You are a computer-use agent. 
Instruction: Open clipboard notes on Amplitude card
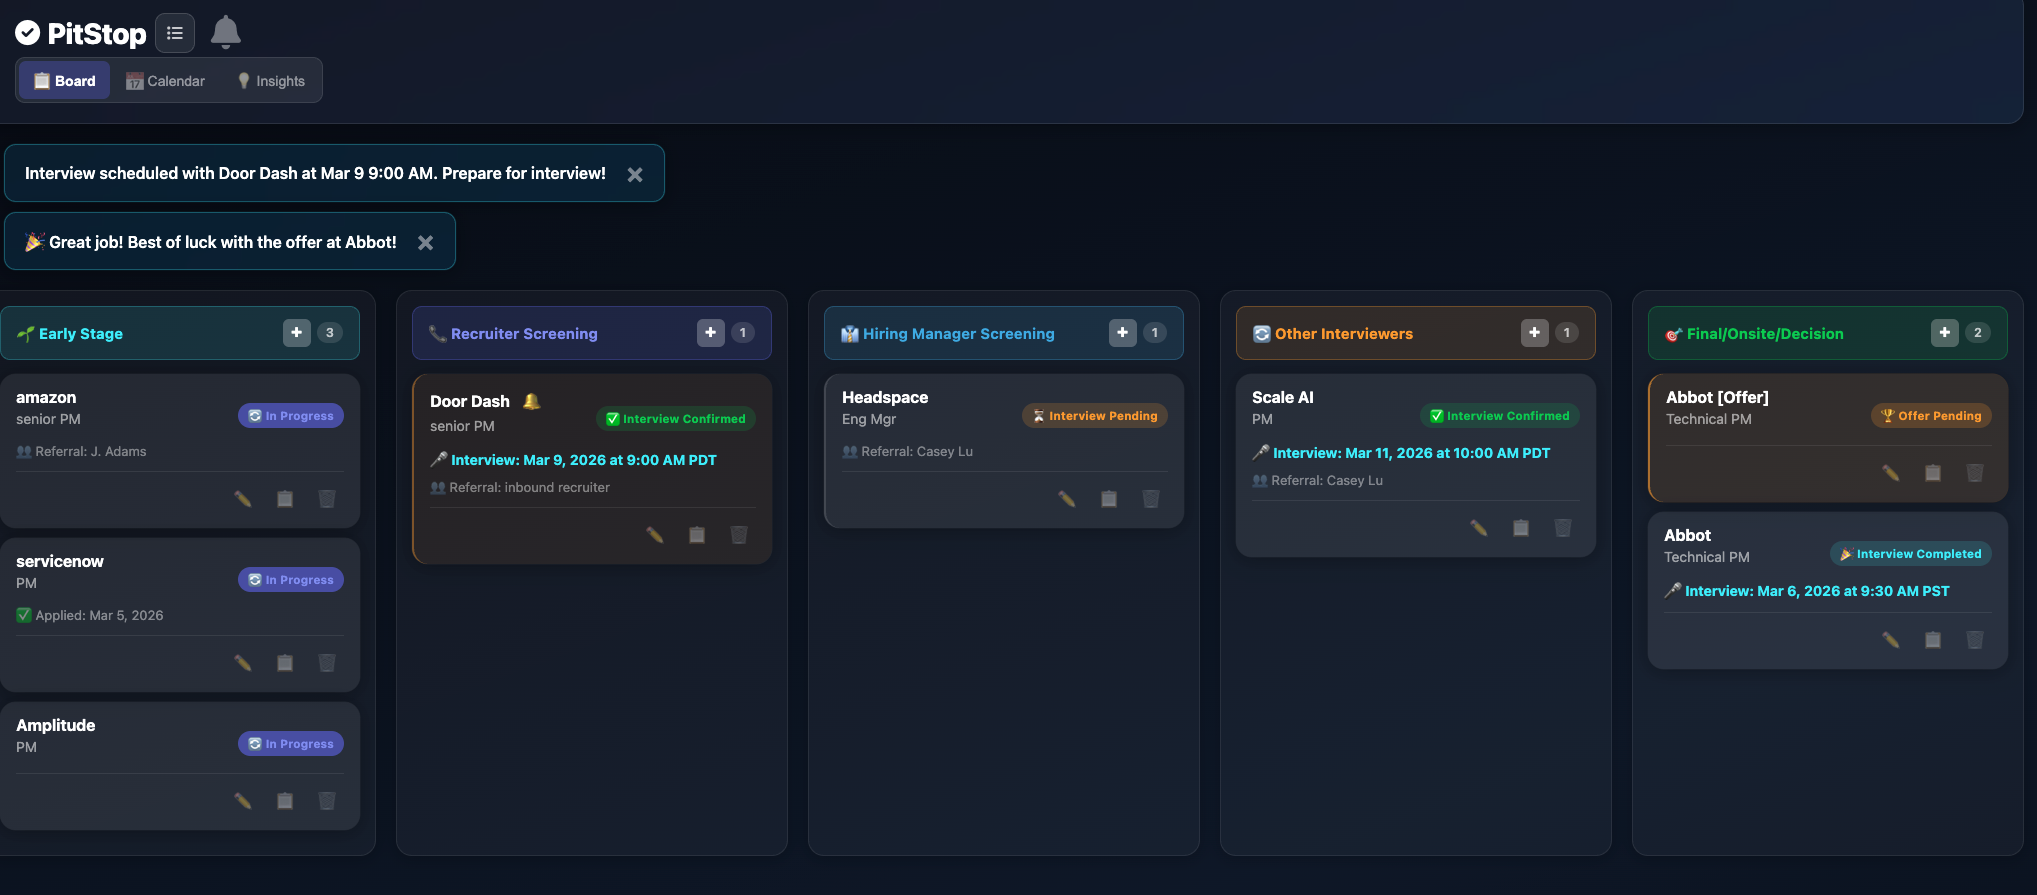coord(285,800)
